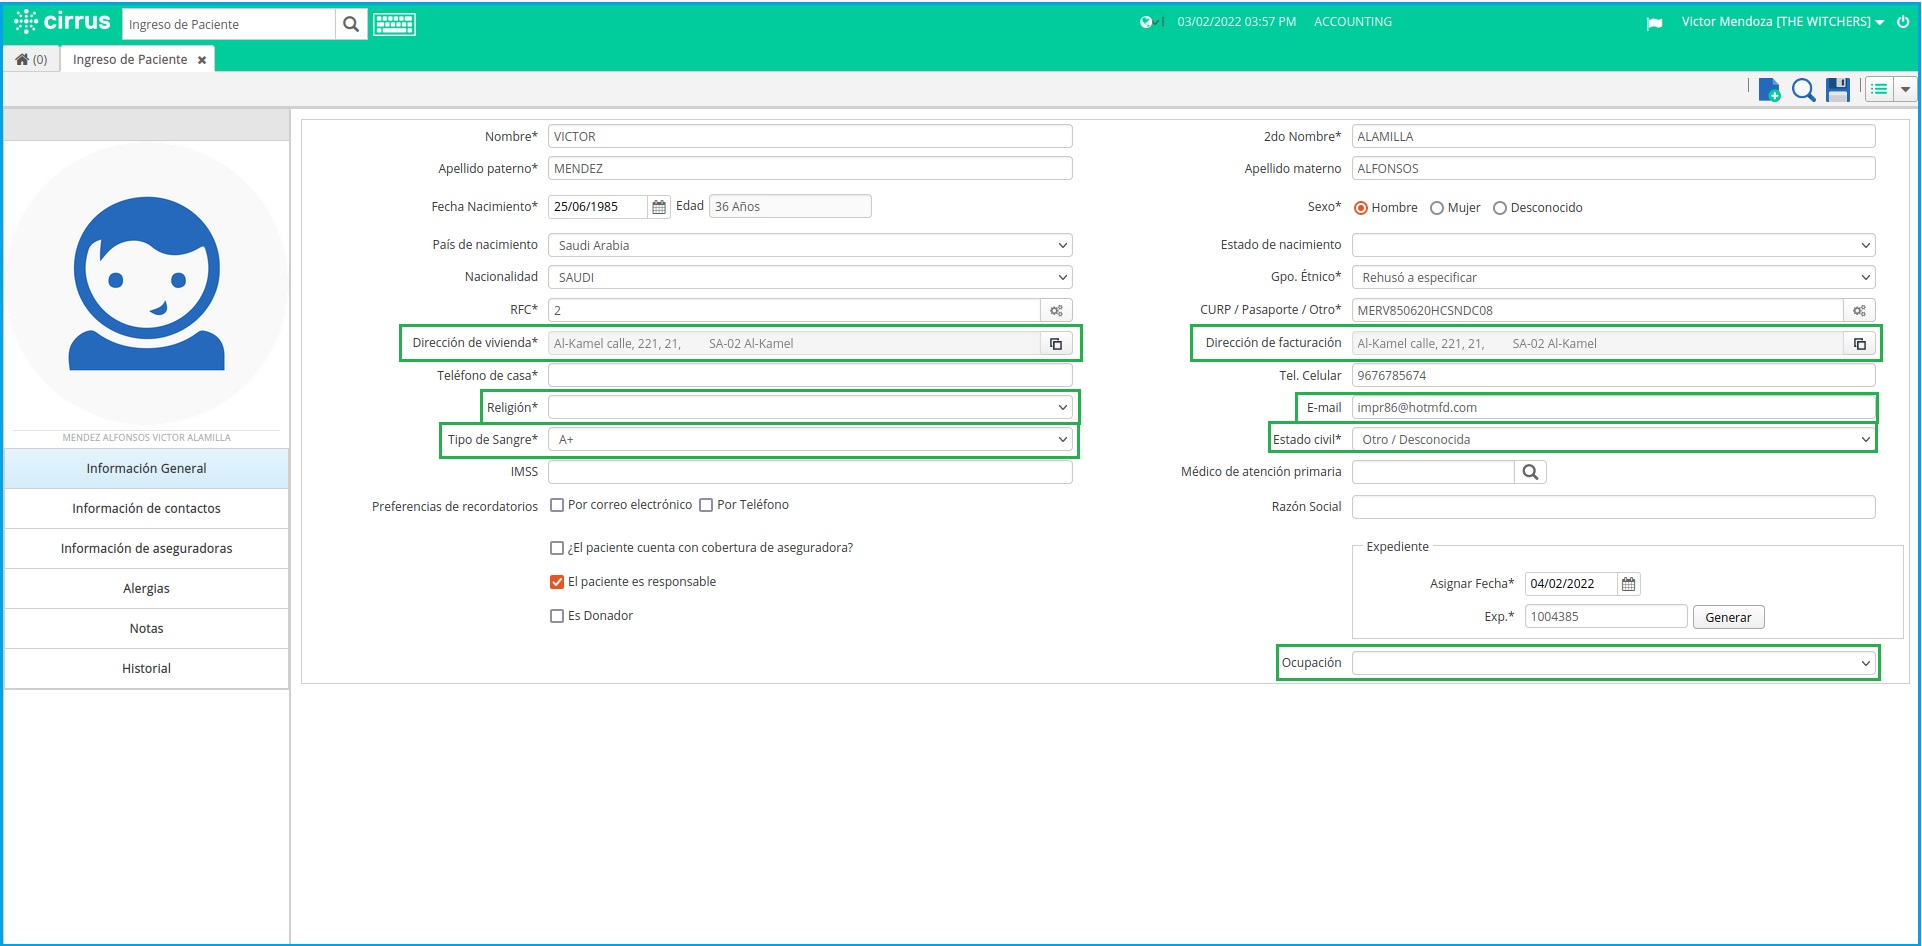Check the Es Donador checkbox
1922x946 pixels.
pyautogui.click(x=557, y=616)
